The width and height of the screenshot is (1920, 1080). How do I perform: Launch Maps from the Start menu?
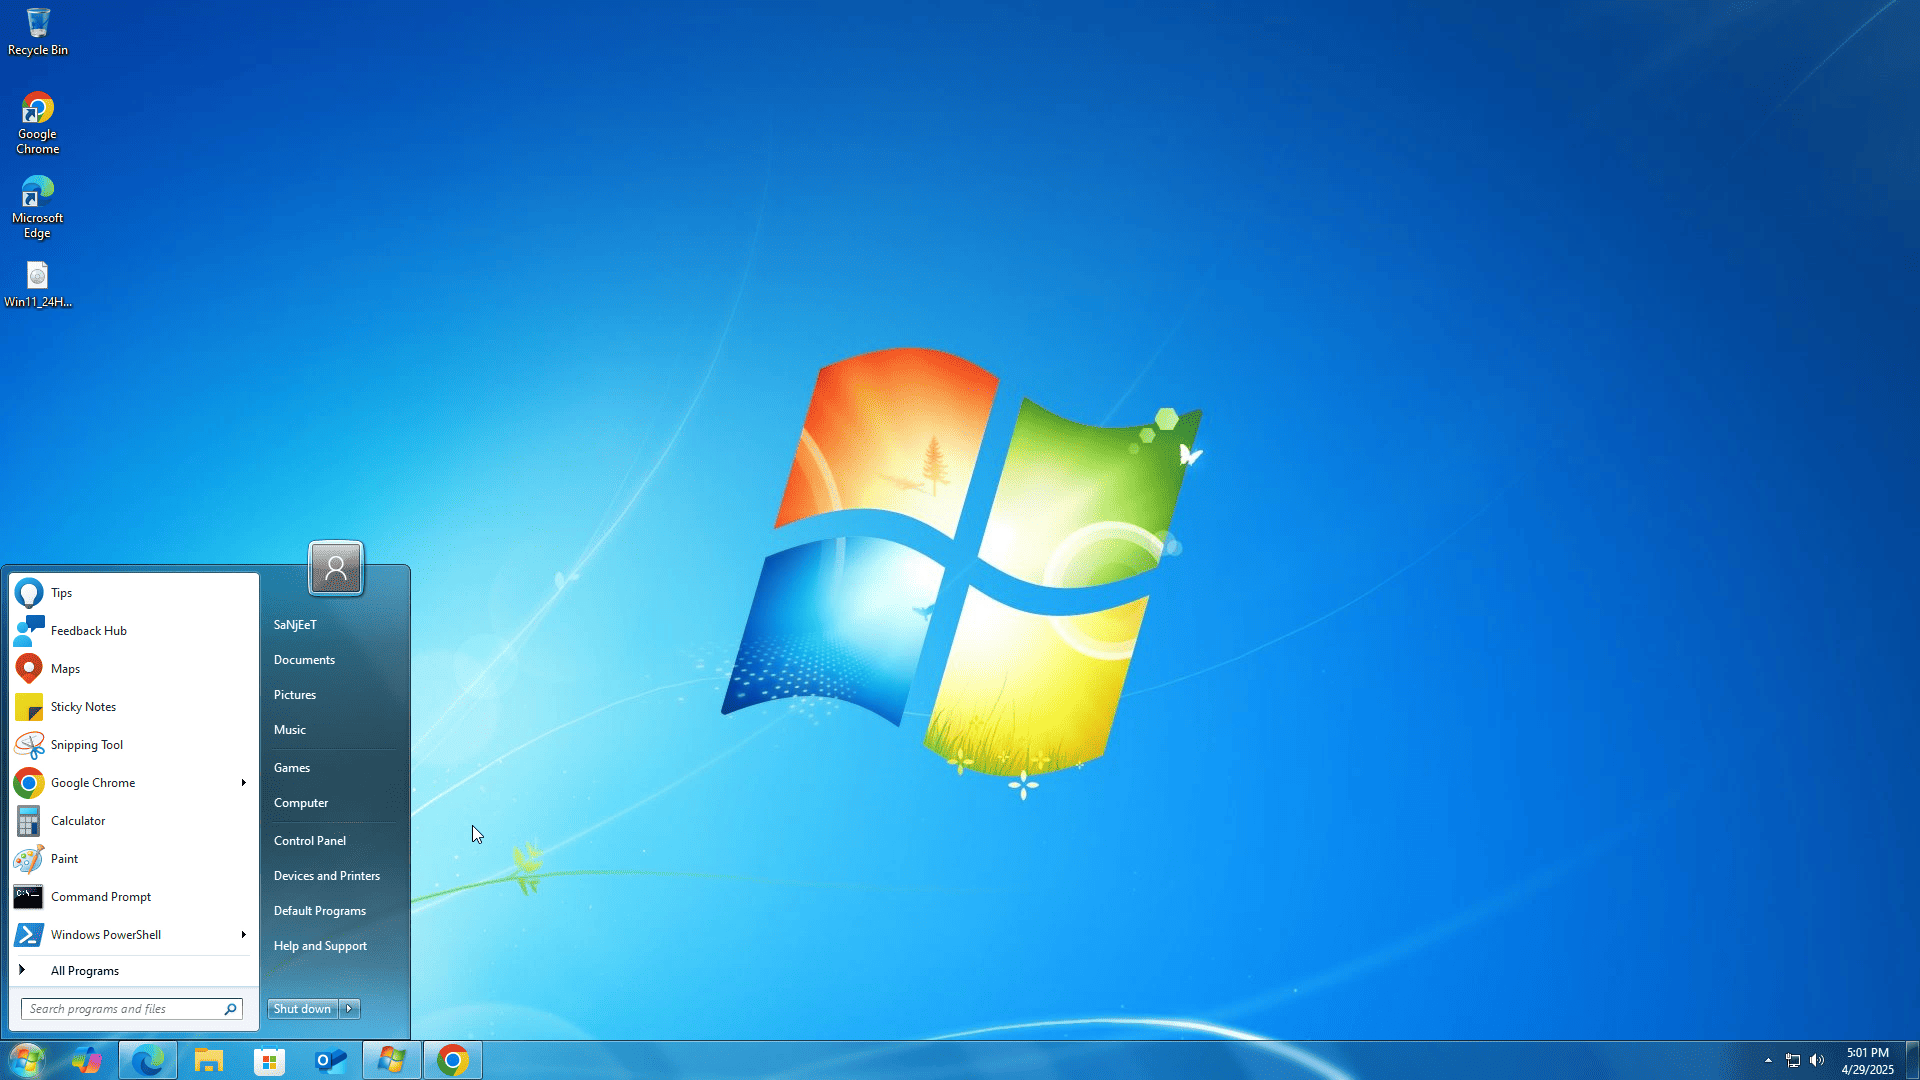[65, 668]
